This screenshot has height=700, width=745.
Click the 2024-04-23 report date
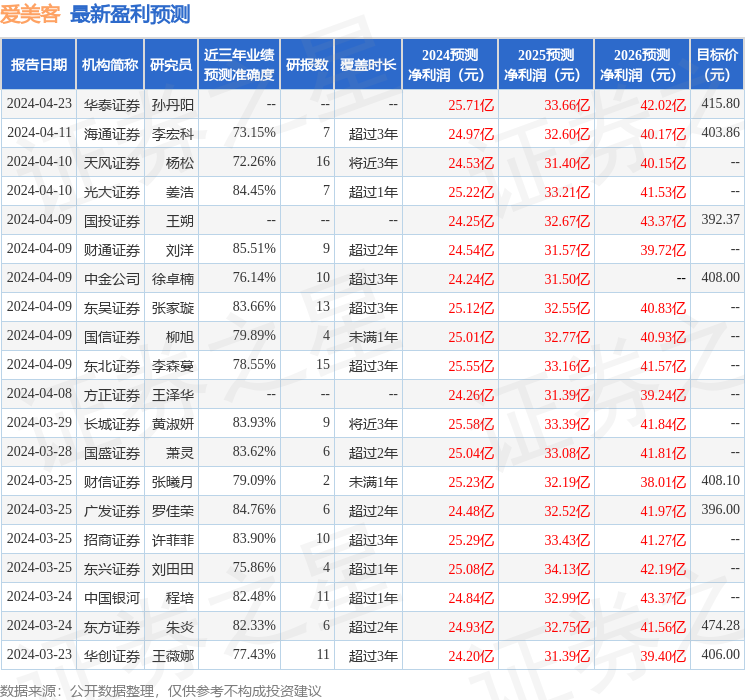(39, 104)
